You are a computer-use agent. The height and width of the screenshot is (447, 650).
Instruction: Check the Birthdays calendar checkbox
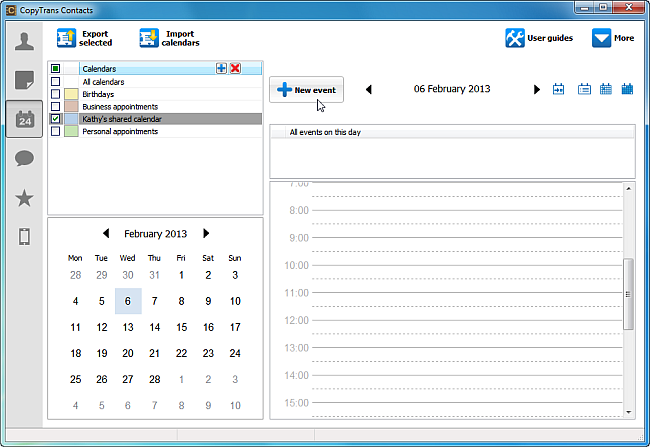(56, 94)
